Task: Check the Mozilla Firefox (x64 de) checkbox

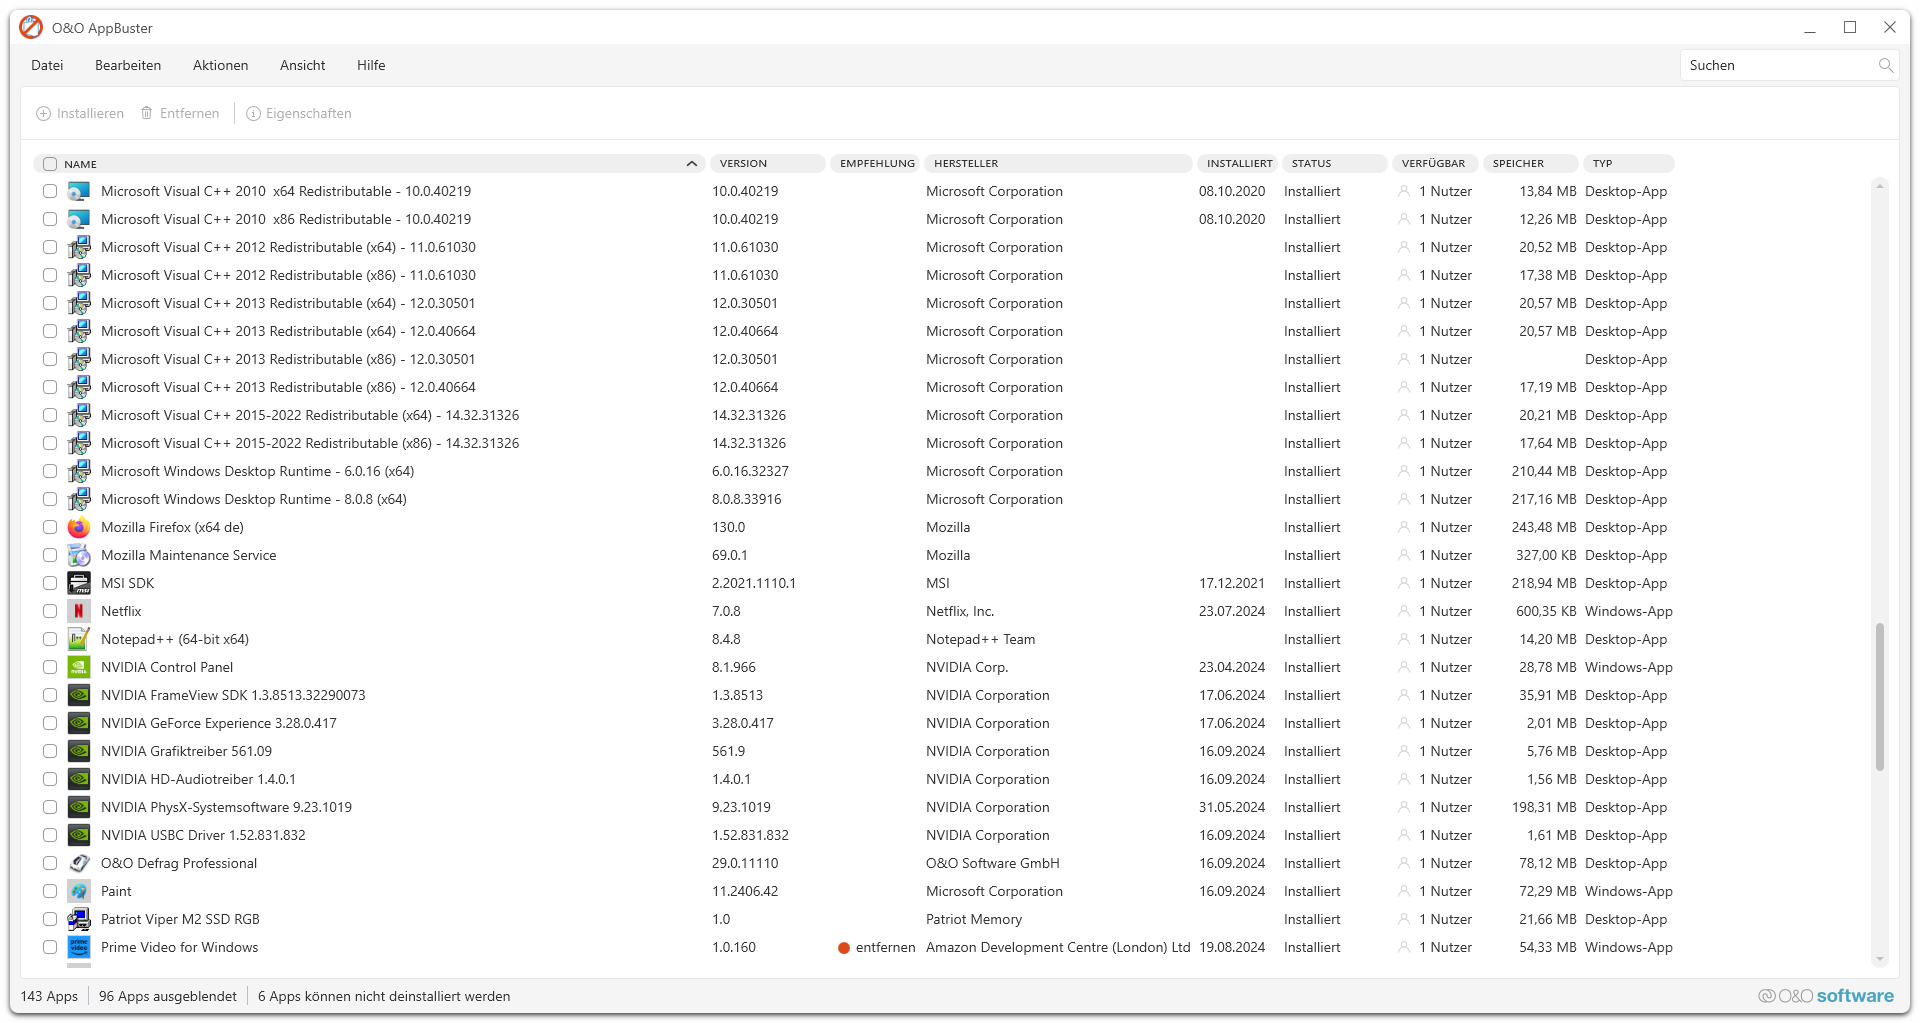Action: (50, 527)
